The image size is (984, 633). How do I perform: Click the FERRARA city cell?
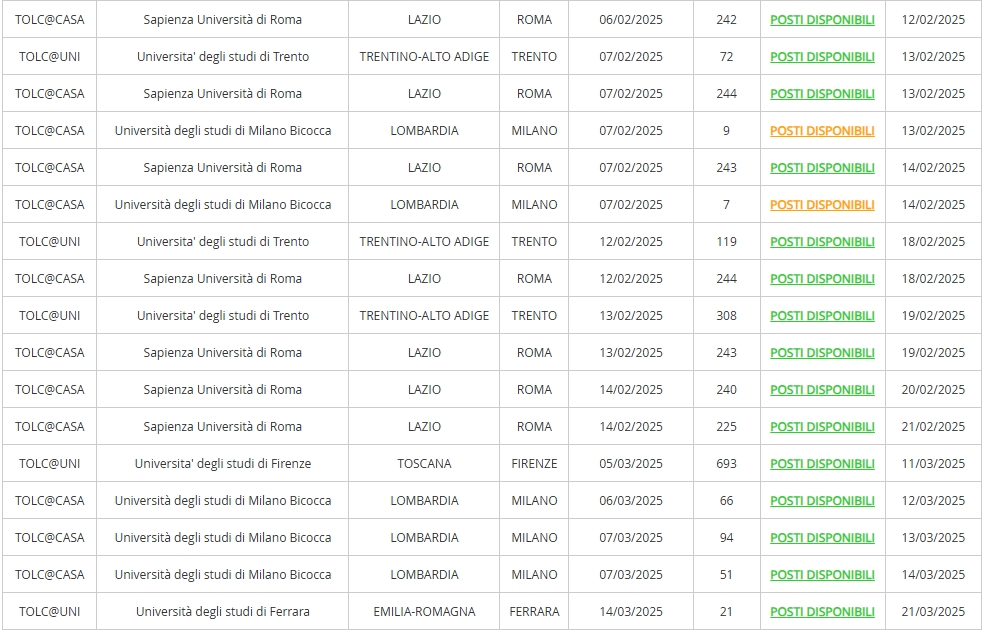[534, 612]
